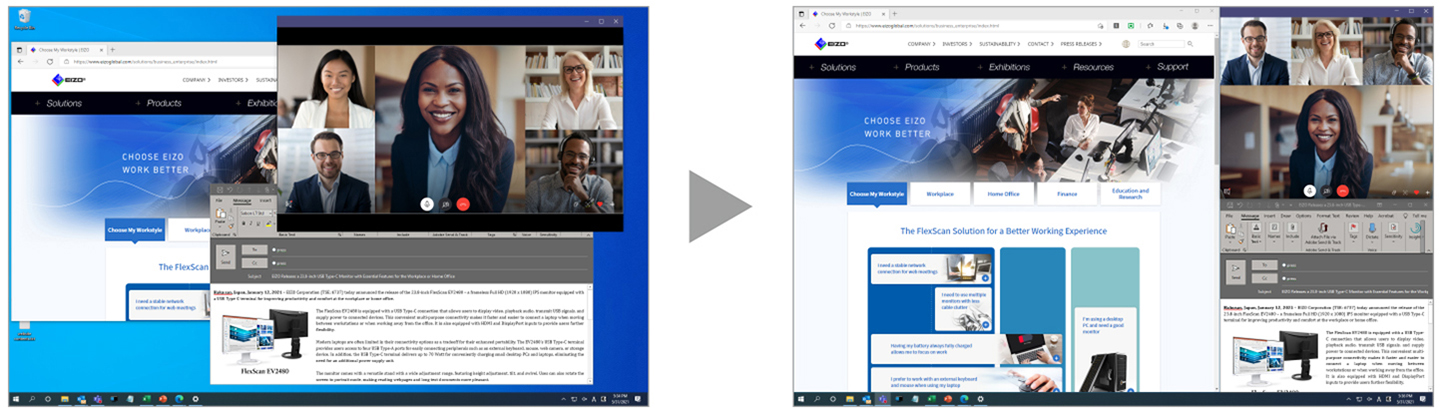Expand the Resources menu on EIZO navigation bar
Viewport: 1440px width, 414px height.
[1092, 67]
